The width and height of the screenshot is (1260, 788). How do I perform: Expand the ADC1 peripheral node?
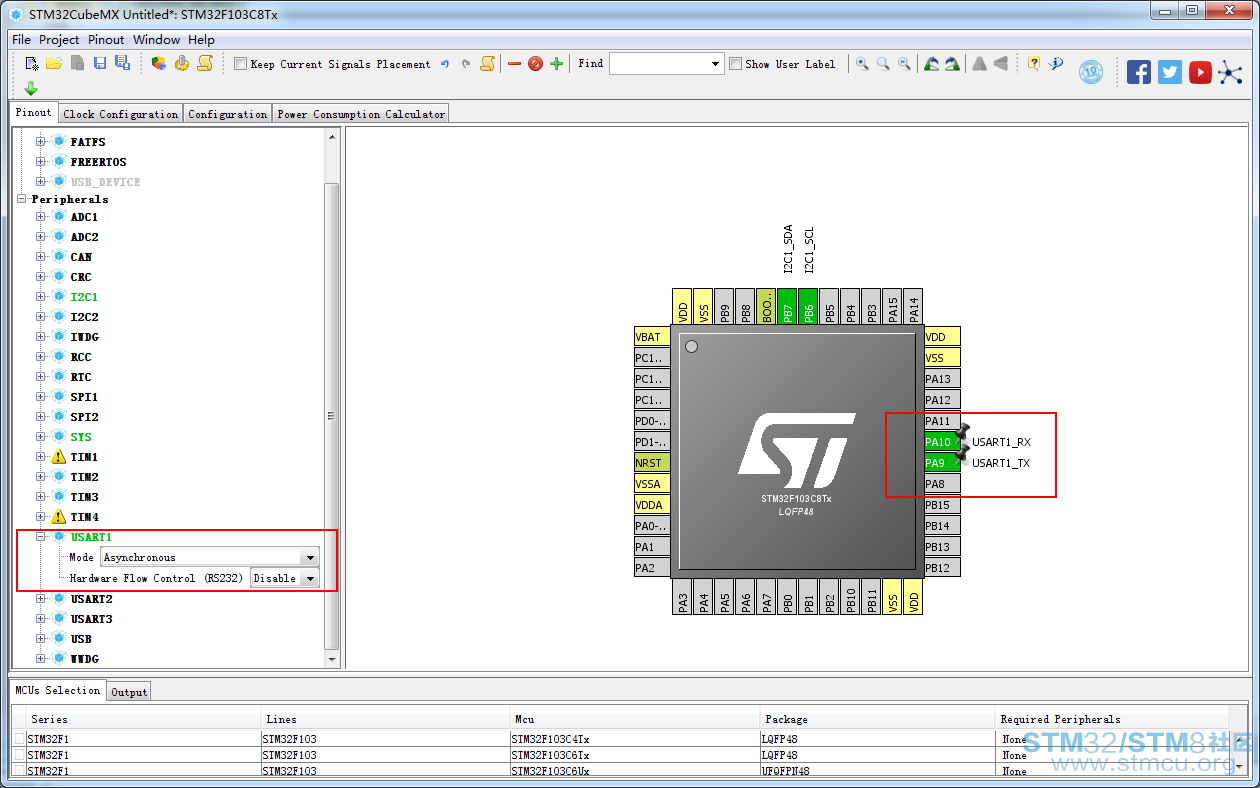[x=41, y=217]
